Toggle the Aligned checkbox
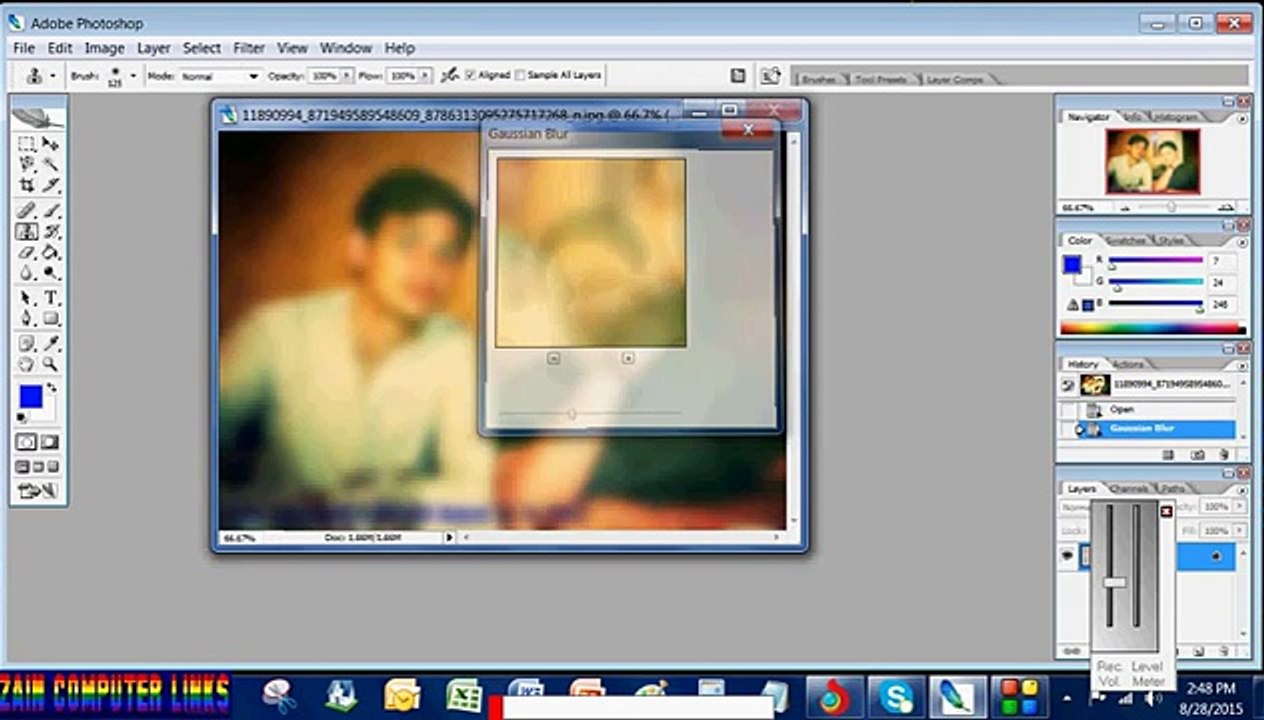 [470, 75]
